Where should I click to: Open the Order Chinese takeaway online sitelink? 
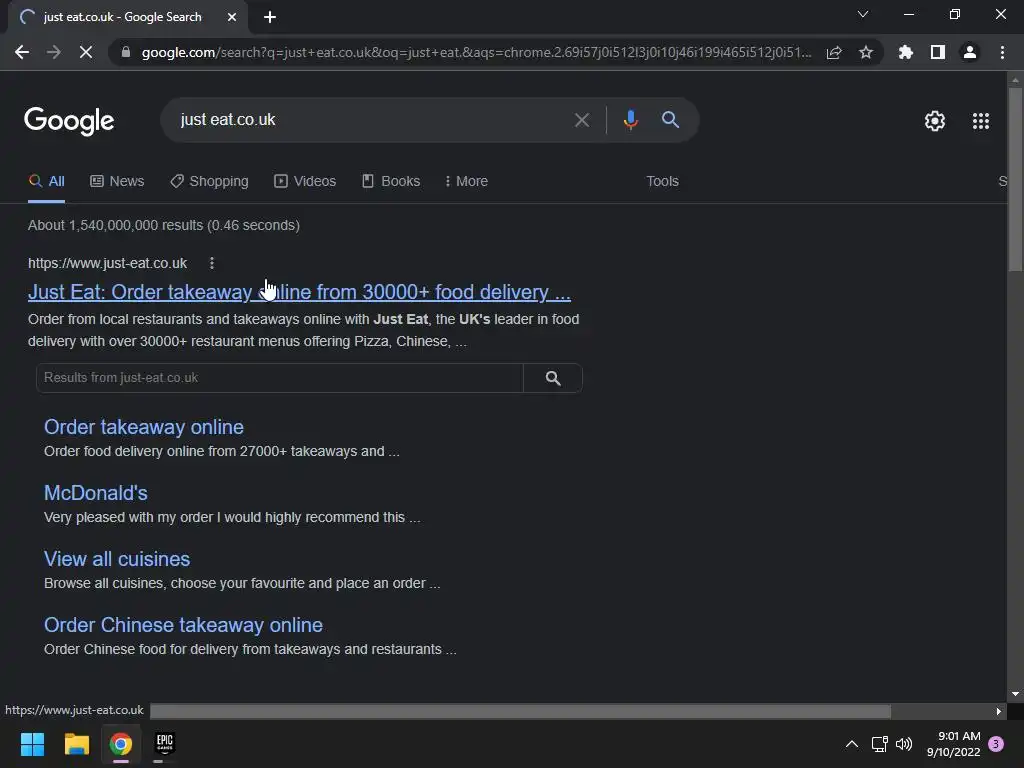pyautogui.click(x=183, y=625)
